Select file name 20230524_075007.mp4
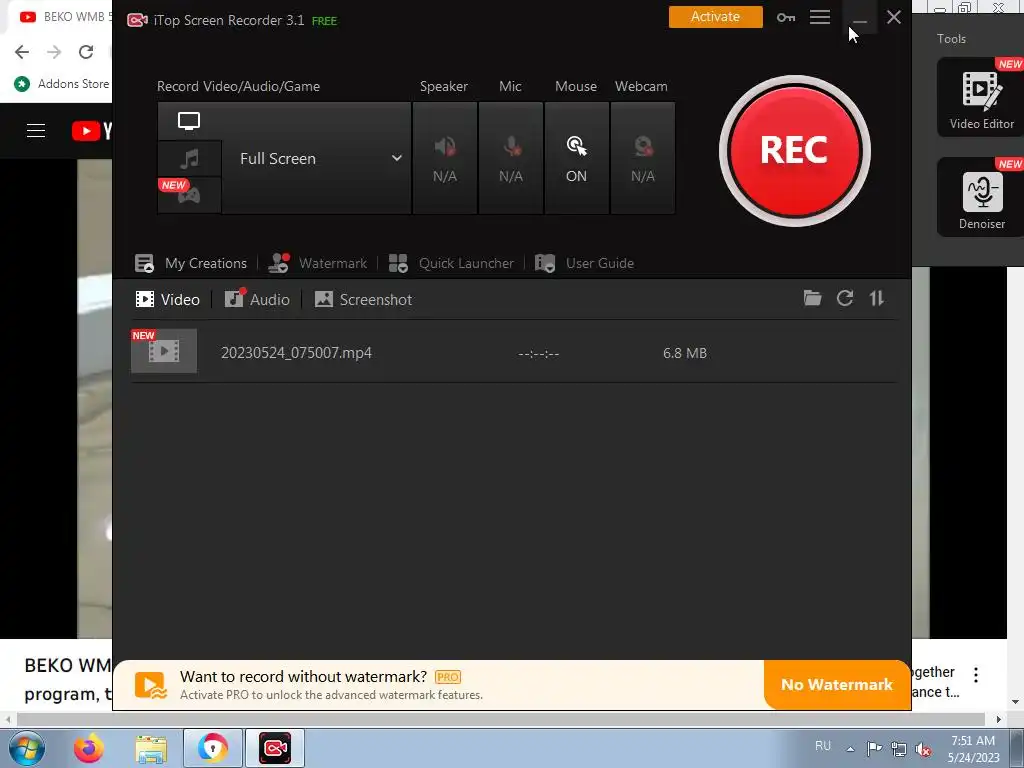This screenshot has width=1024, height=768. click(296, 353)
